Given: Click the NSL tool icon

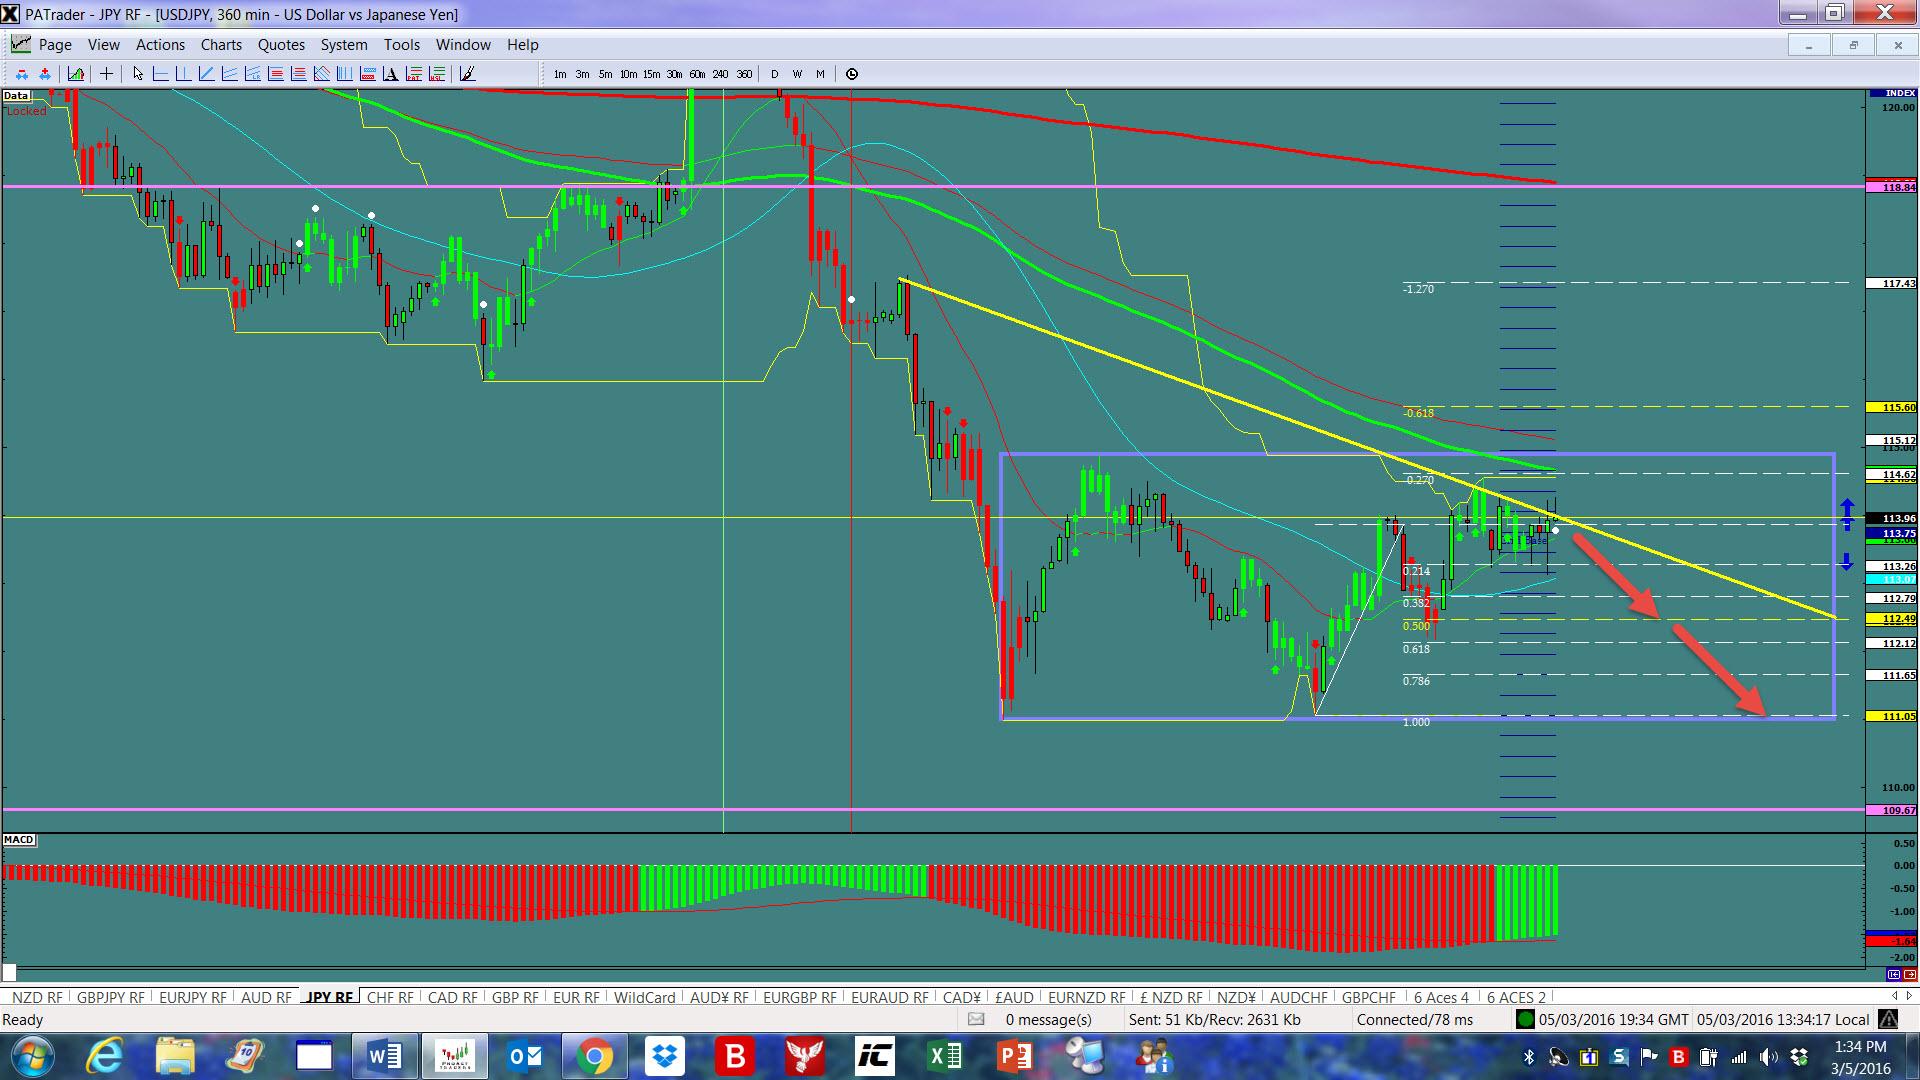Looking at the screenshot, I should (x=436, y=74).
